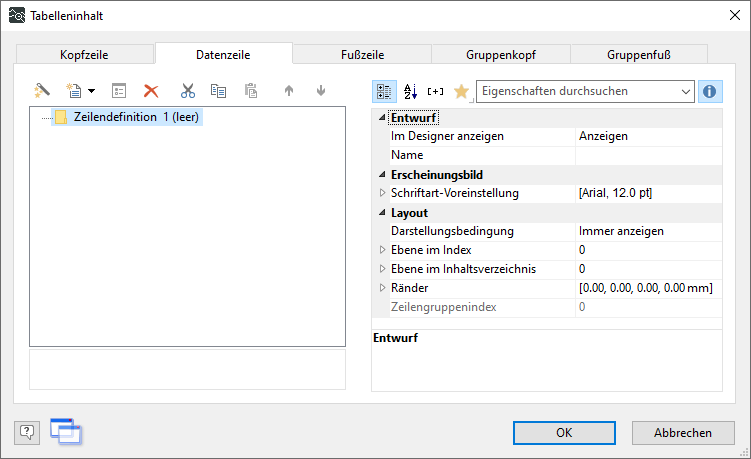Cut selection with the scissors icon
This screenshot has height=459, width=751.
[x=188, y=91]
